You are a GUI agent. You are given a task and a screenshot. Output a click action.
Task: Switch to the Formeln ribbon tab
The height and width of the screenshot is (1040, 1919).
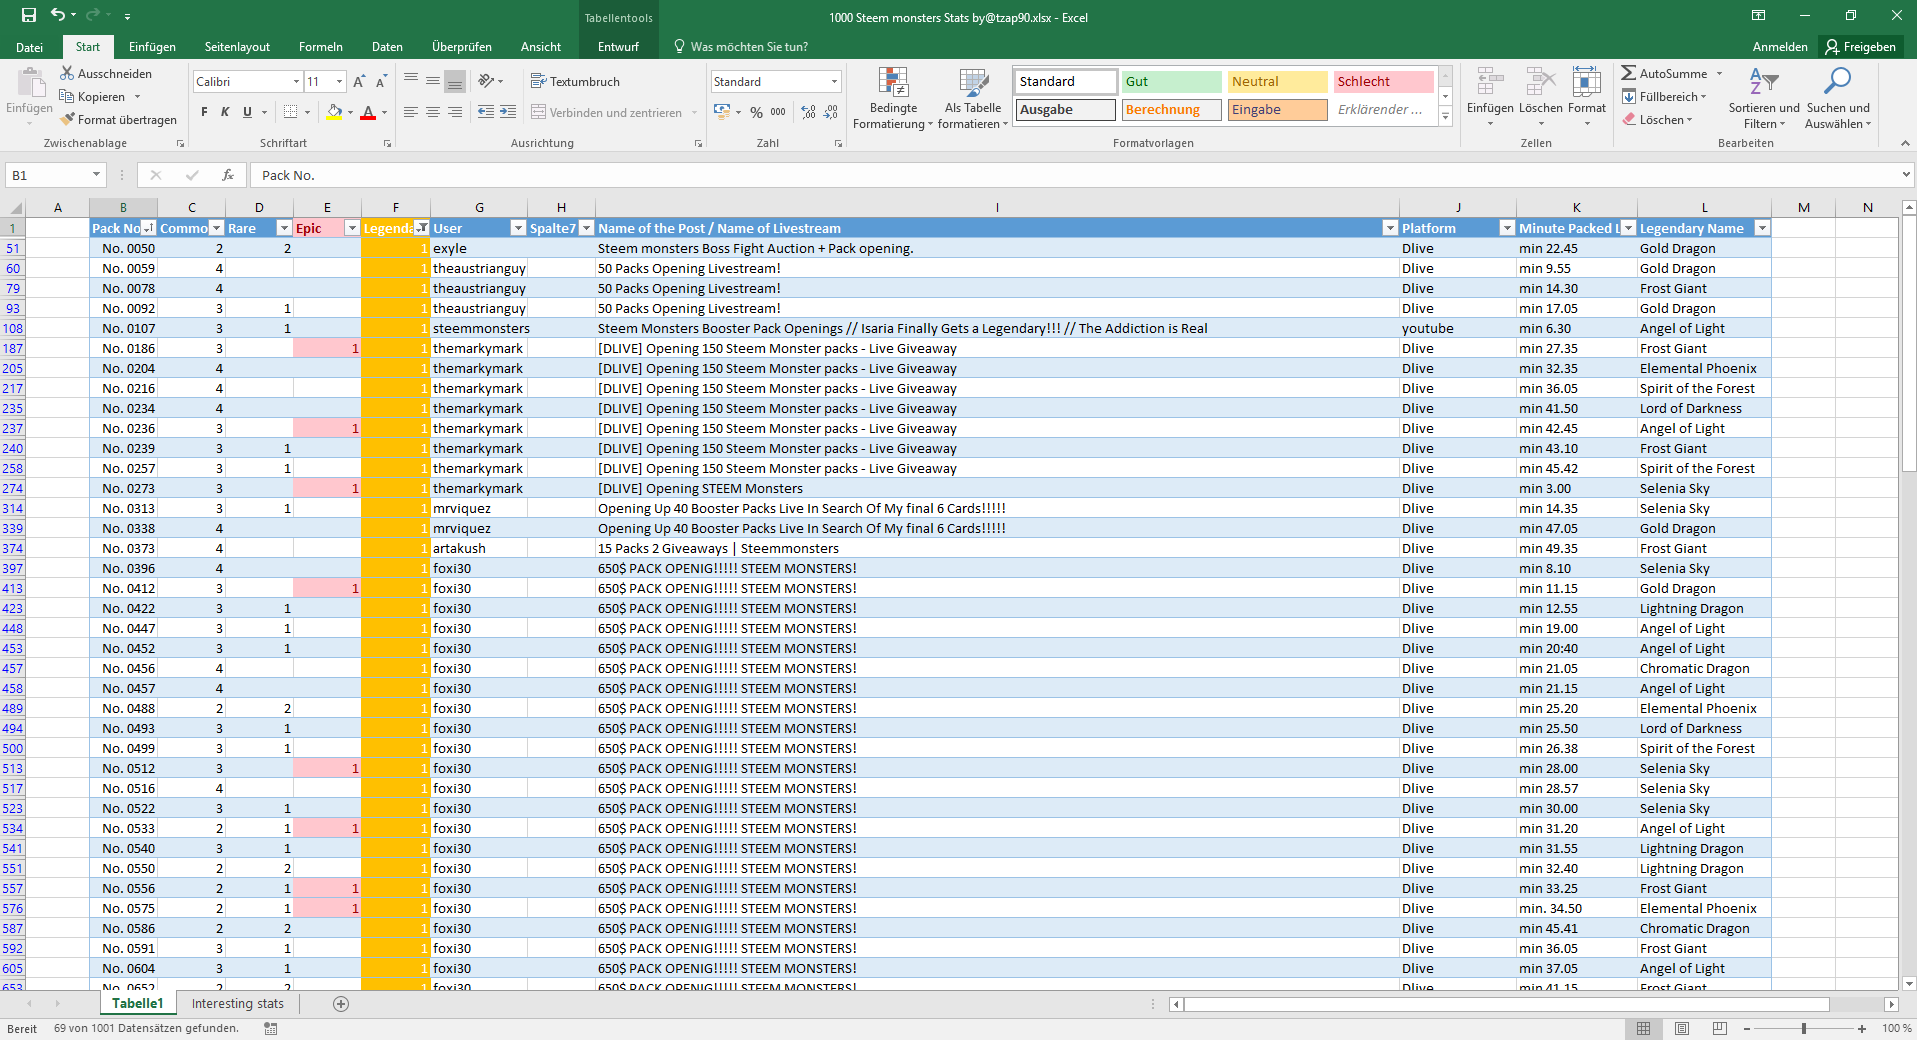tap(320, 47)
